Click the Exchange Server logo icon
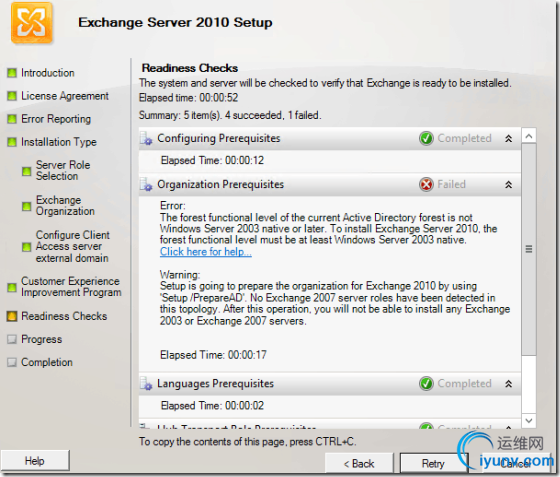 [x=31, y=22]
